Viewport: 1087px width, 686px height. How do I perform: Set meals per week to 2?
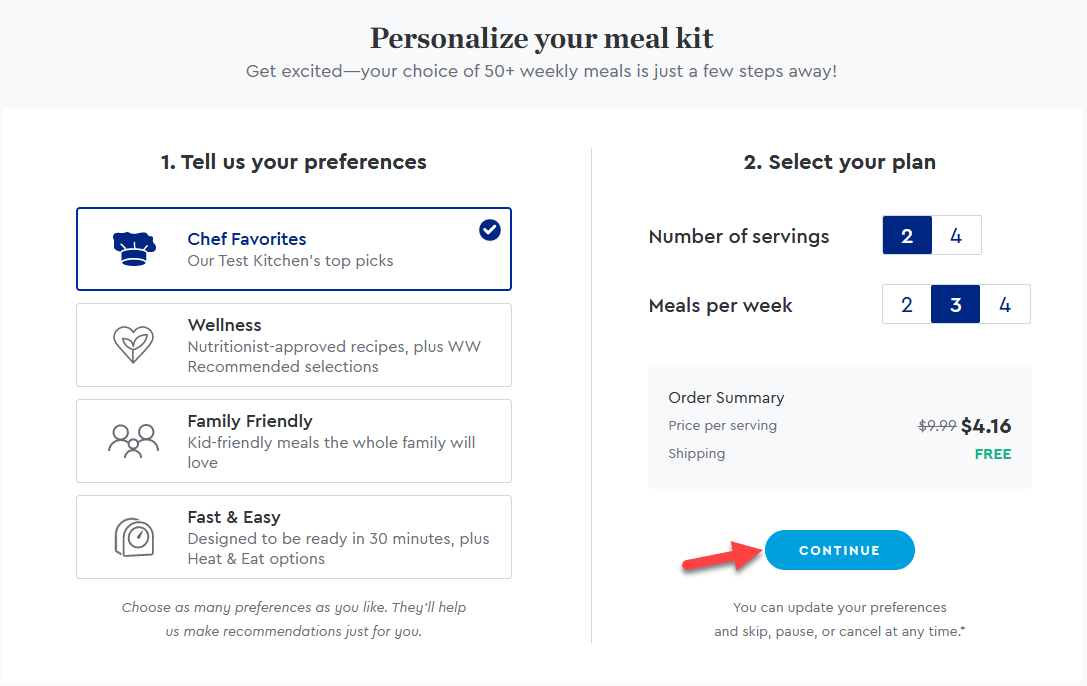[907, 304]
